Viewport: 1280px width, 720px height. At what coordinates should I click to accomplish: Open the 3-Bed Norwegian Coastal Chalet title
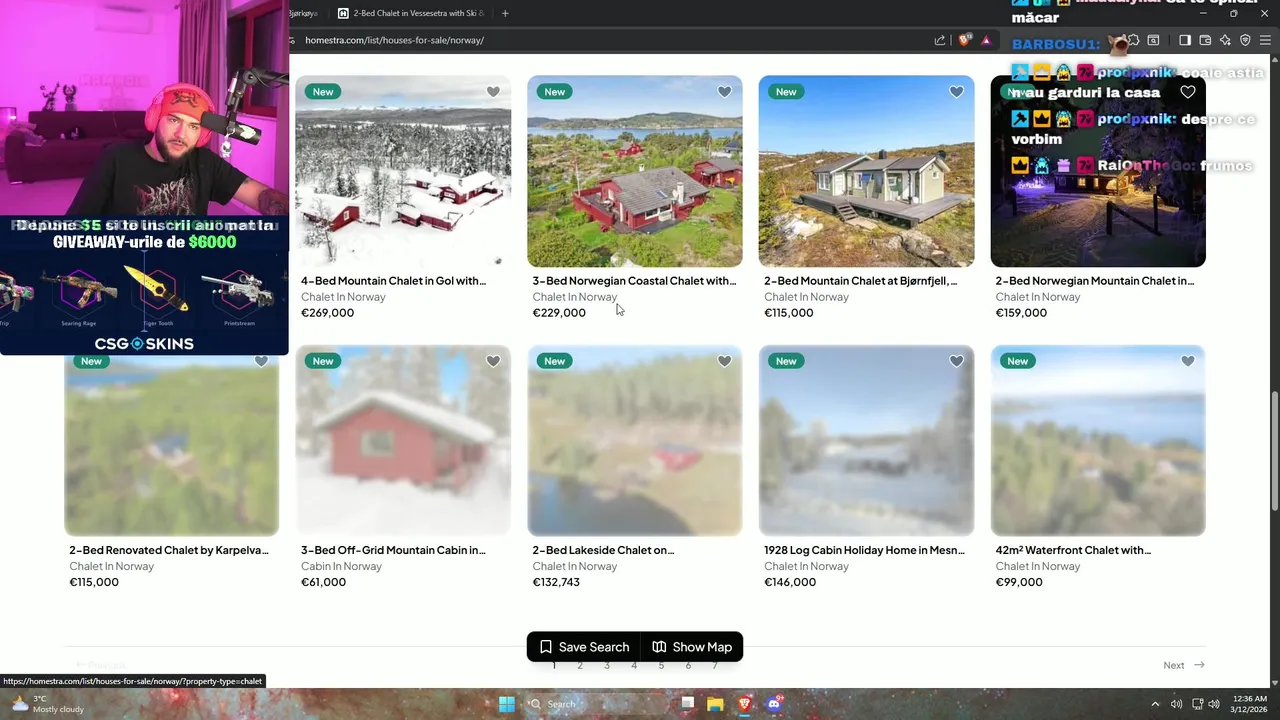[634, 281]
